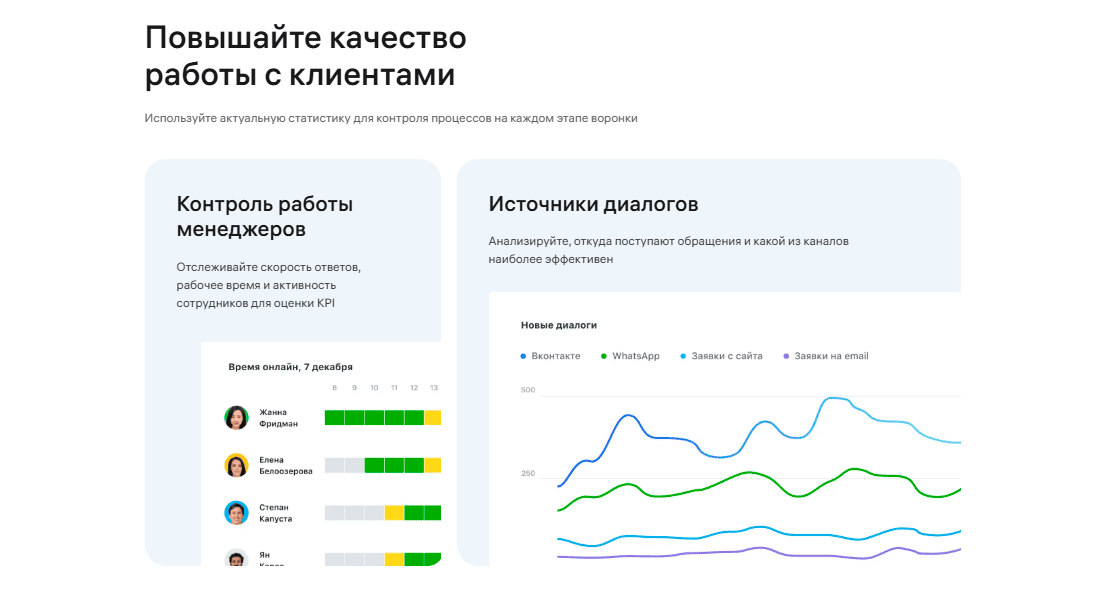Click Степан Капуста's avatar photo
This screenshot has width=1100, height=600.
[x=236, y=513]
